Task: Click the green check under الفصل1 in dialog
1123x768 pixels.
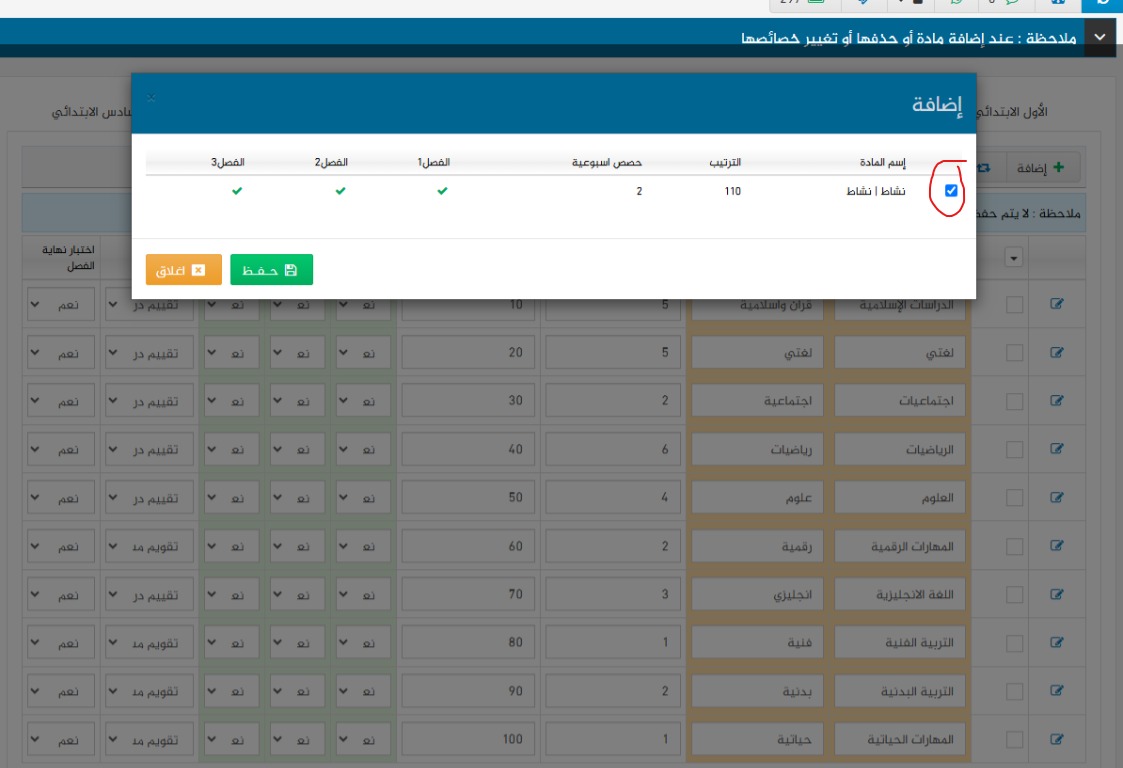Action: [443, 191]
